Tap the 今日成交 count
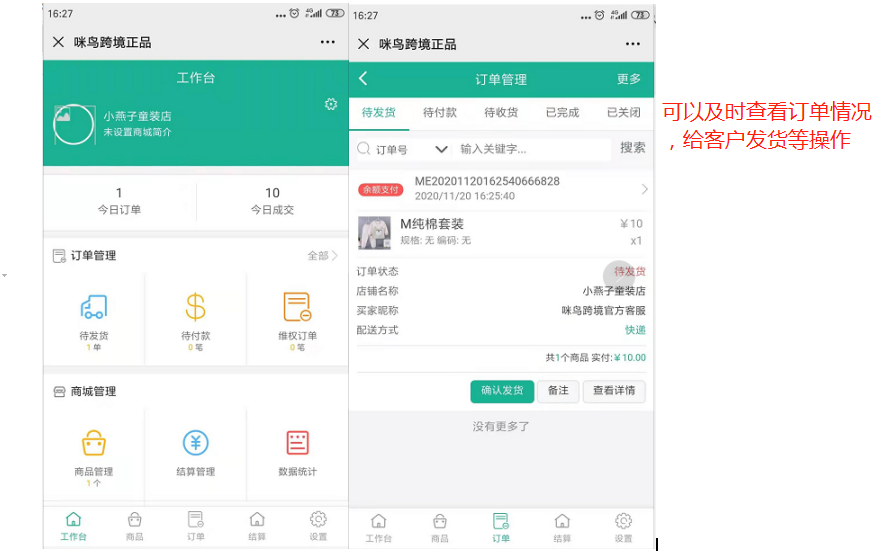Image resolution: width=895 pixels, height=551 pixels. tap(272, 193)
